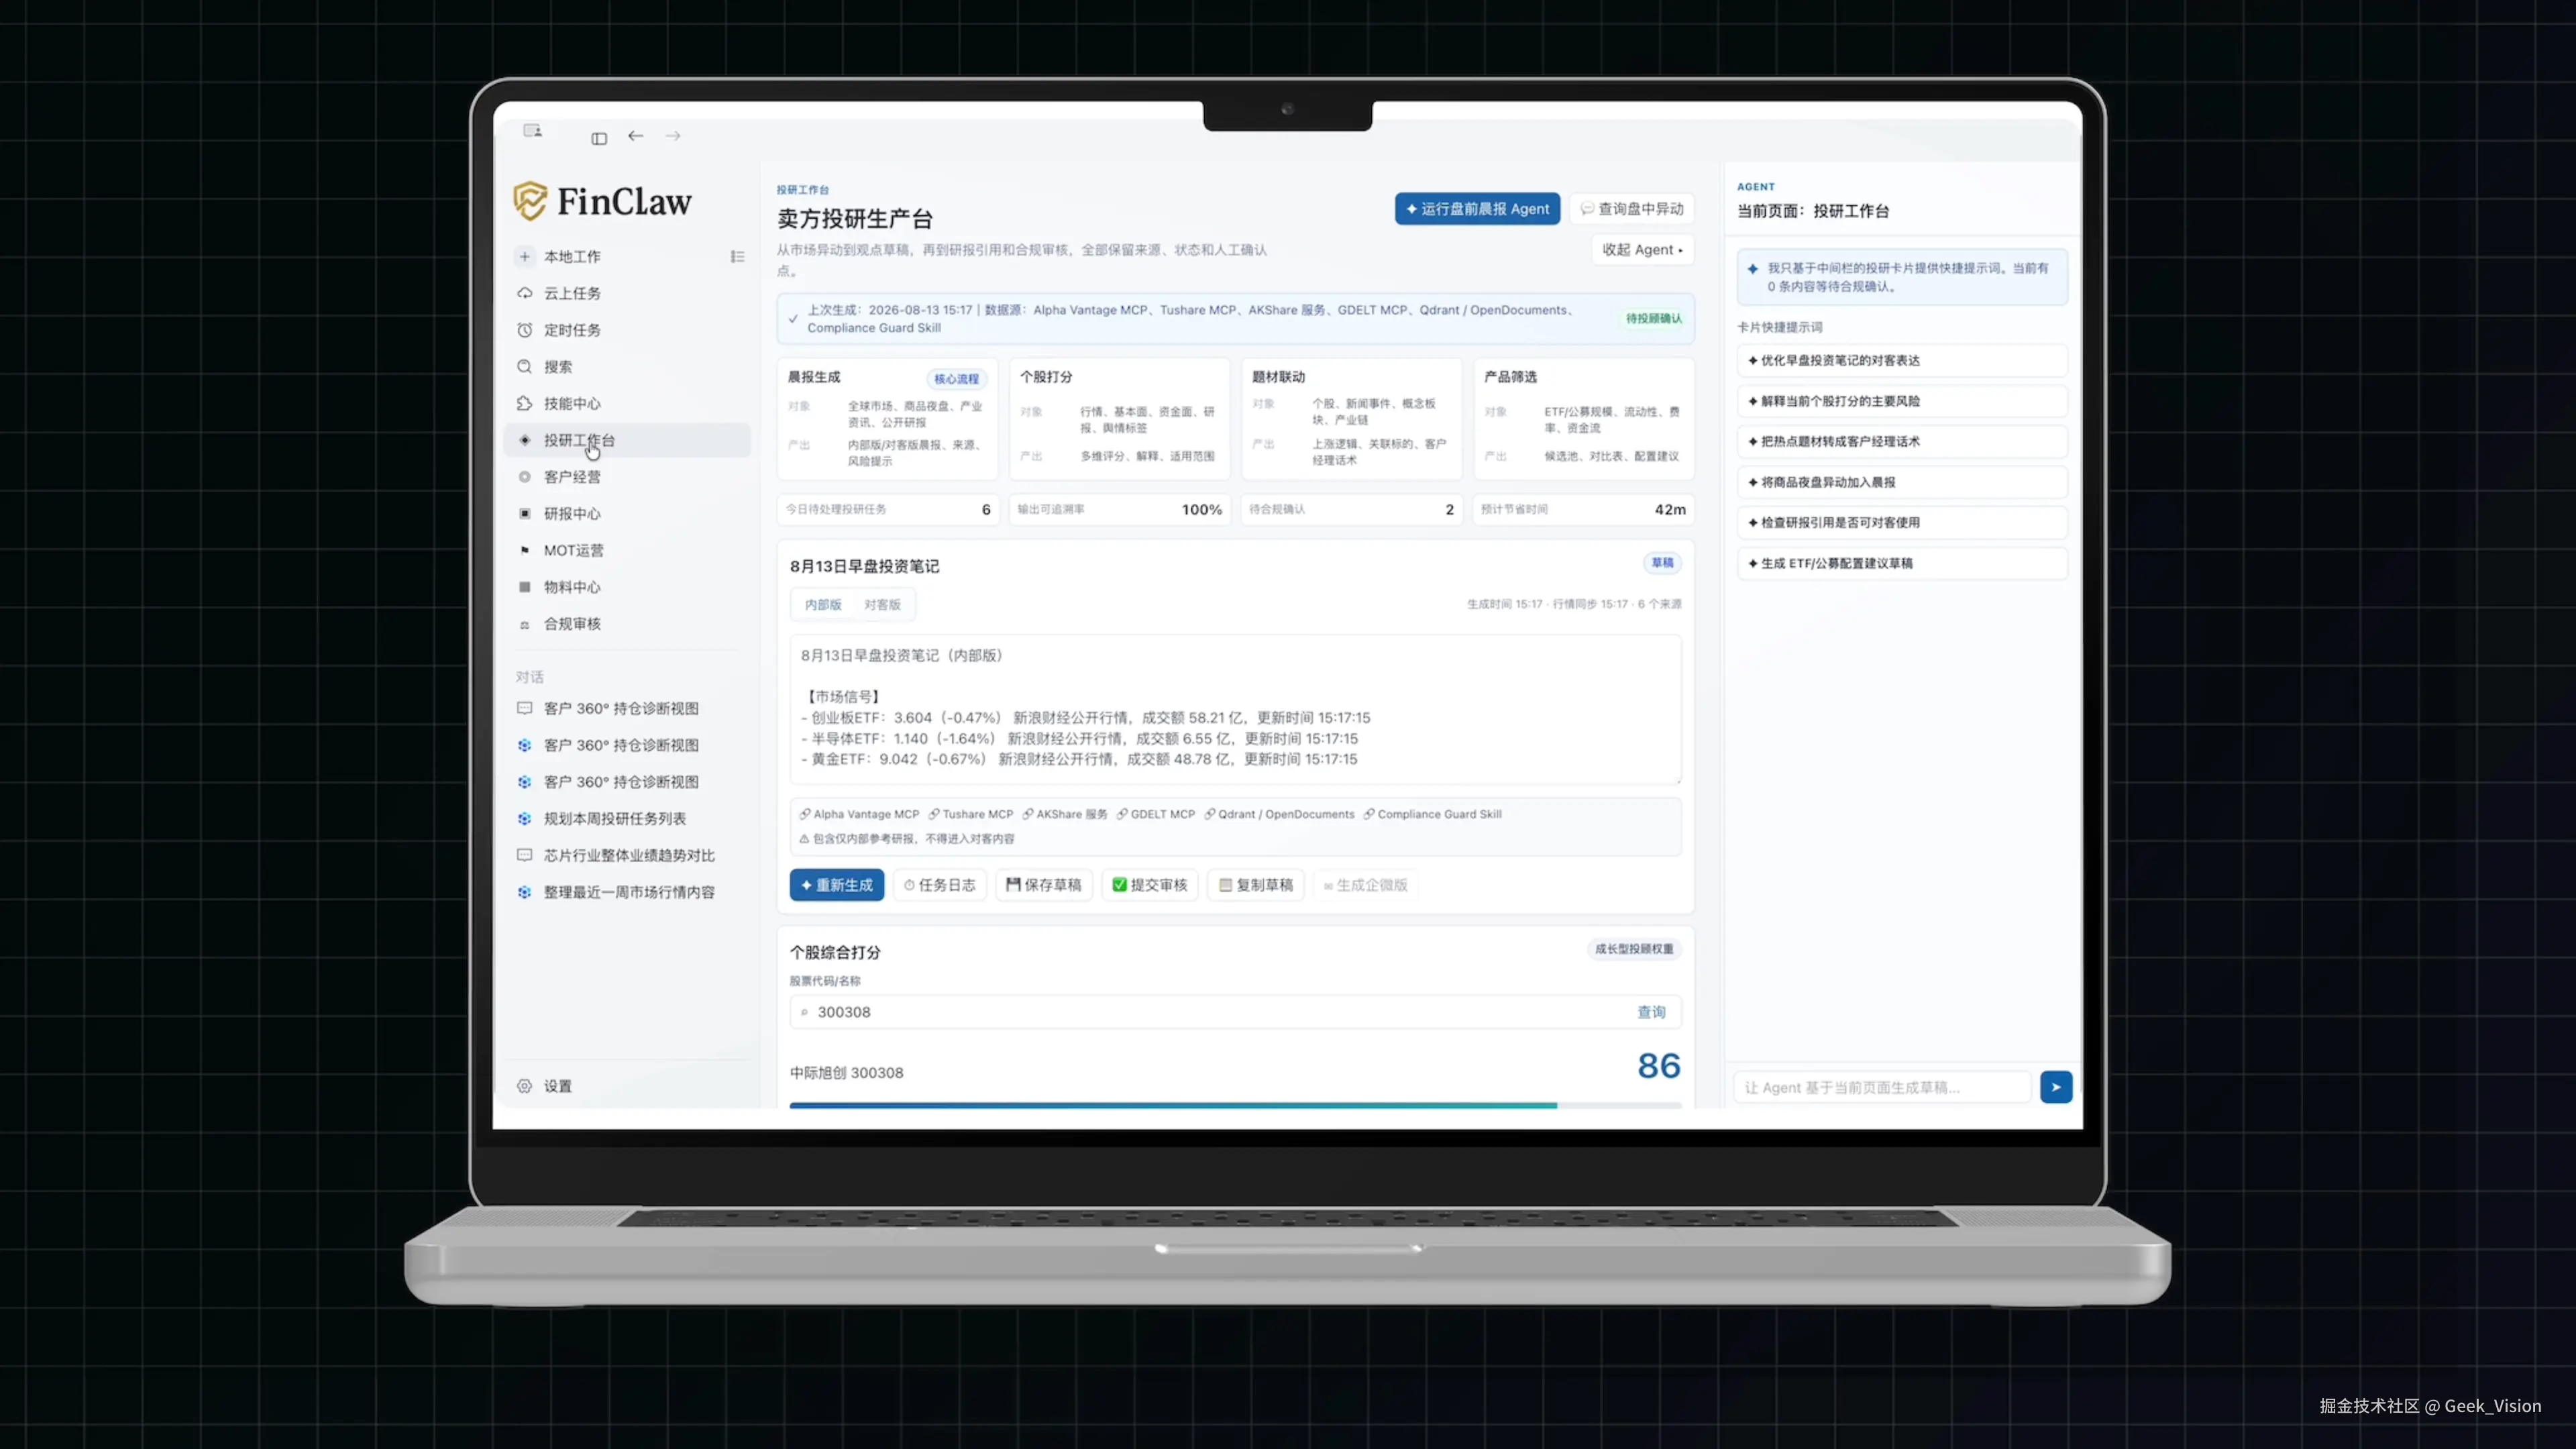Open the list icon right of 本地工作
The image size is (2576, 1449).
coord(737,257)
